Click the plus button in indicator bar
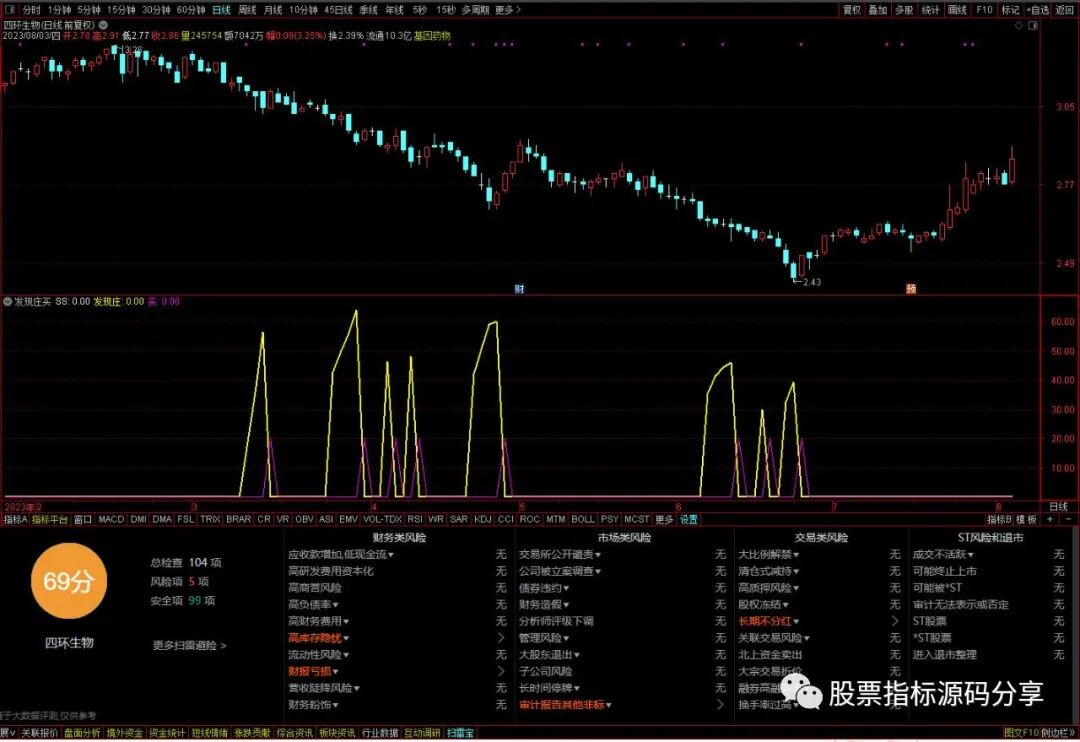 (1050, 519)
